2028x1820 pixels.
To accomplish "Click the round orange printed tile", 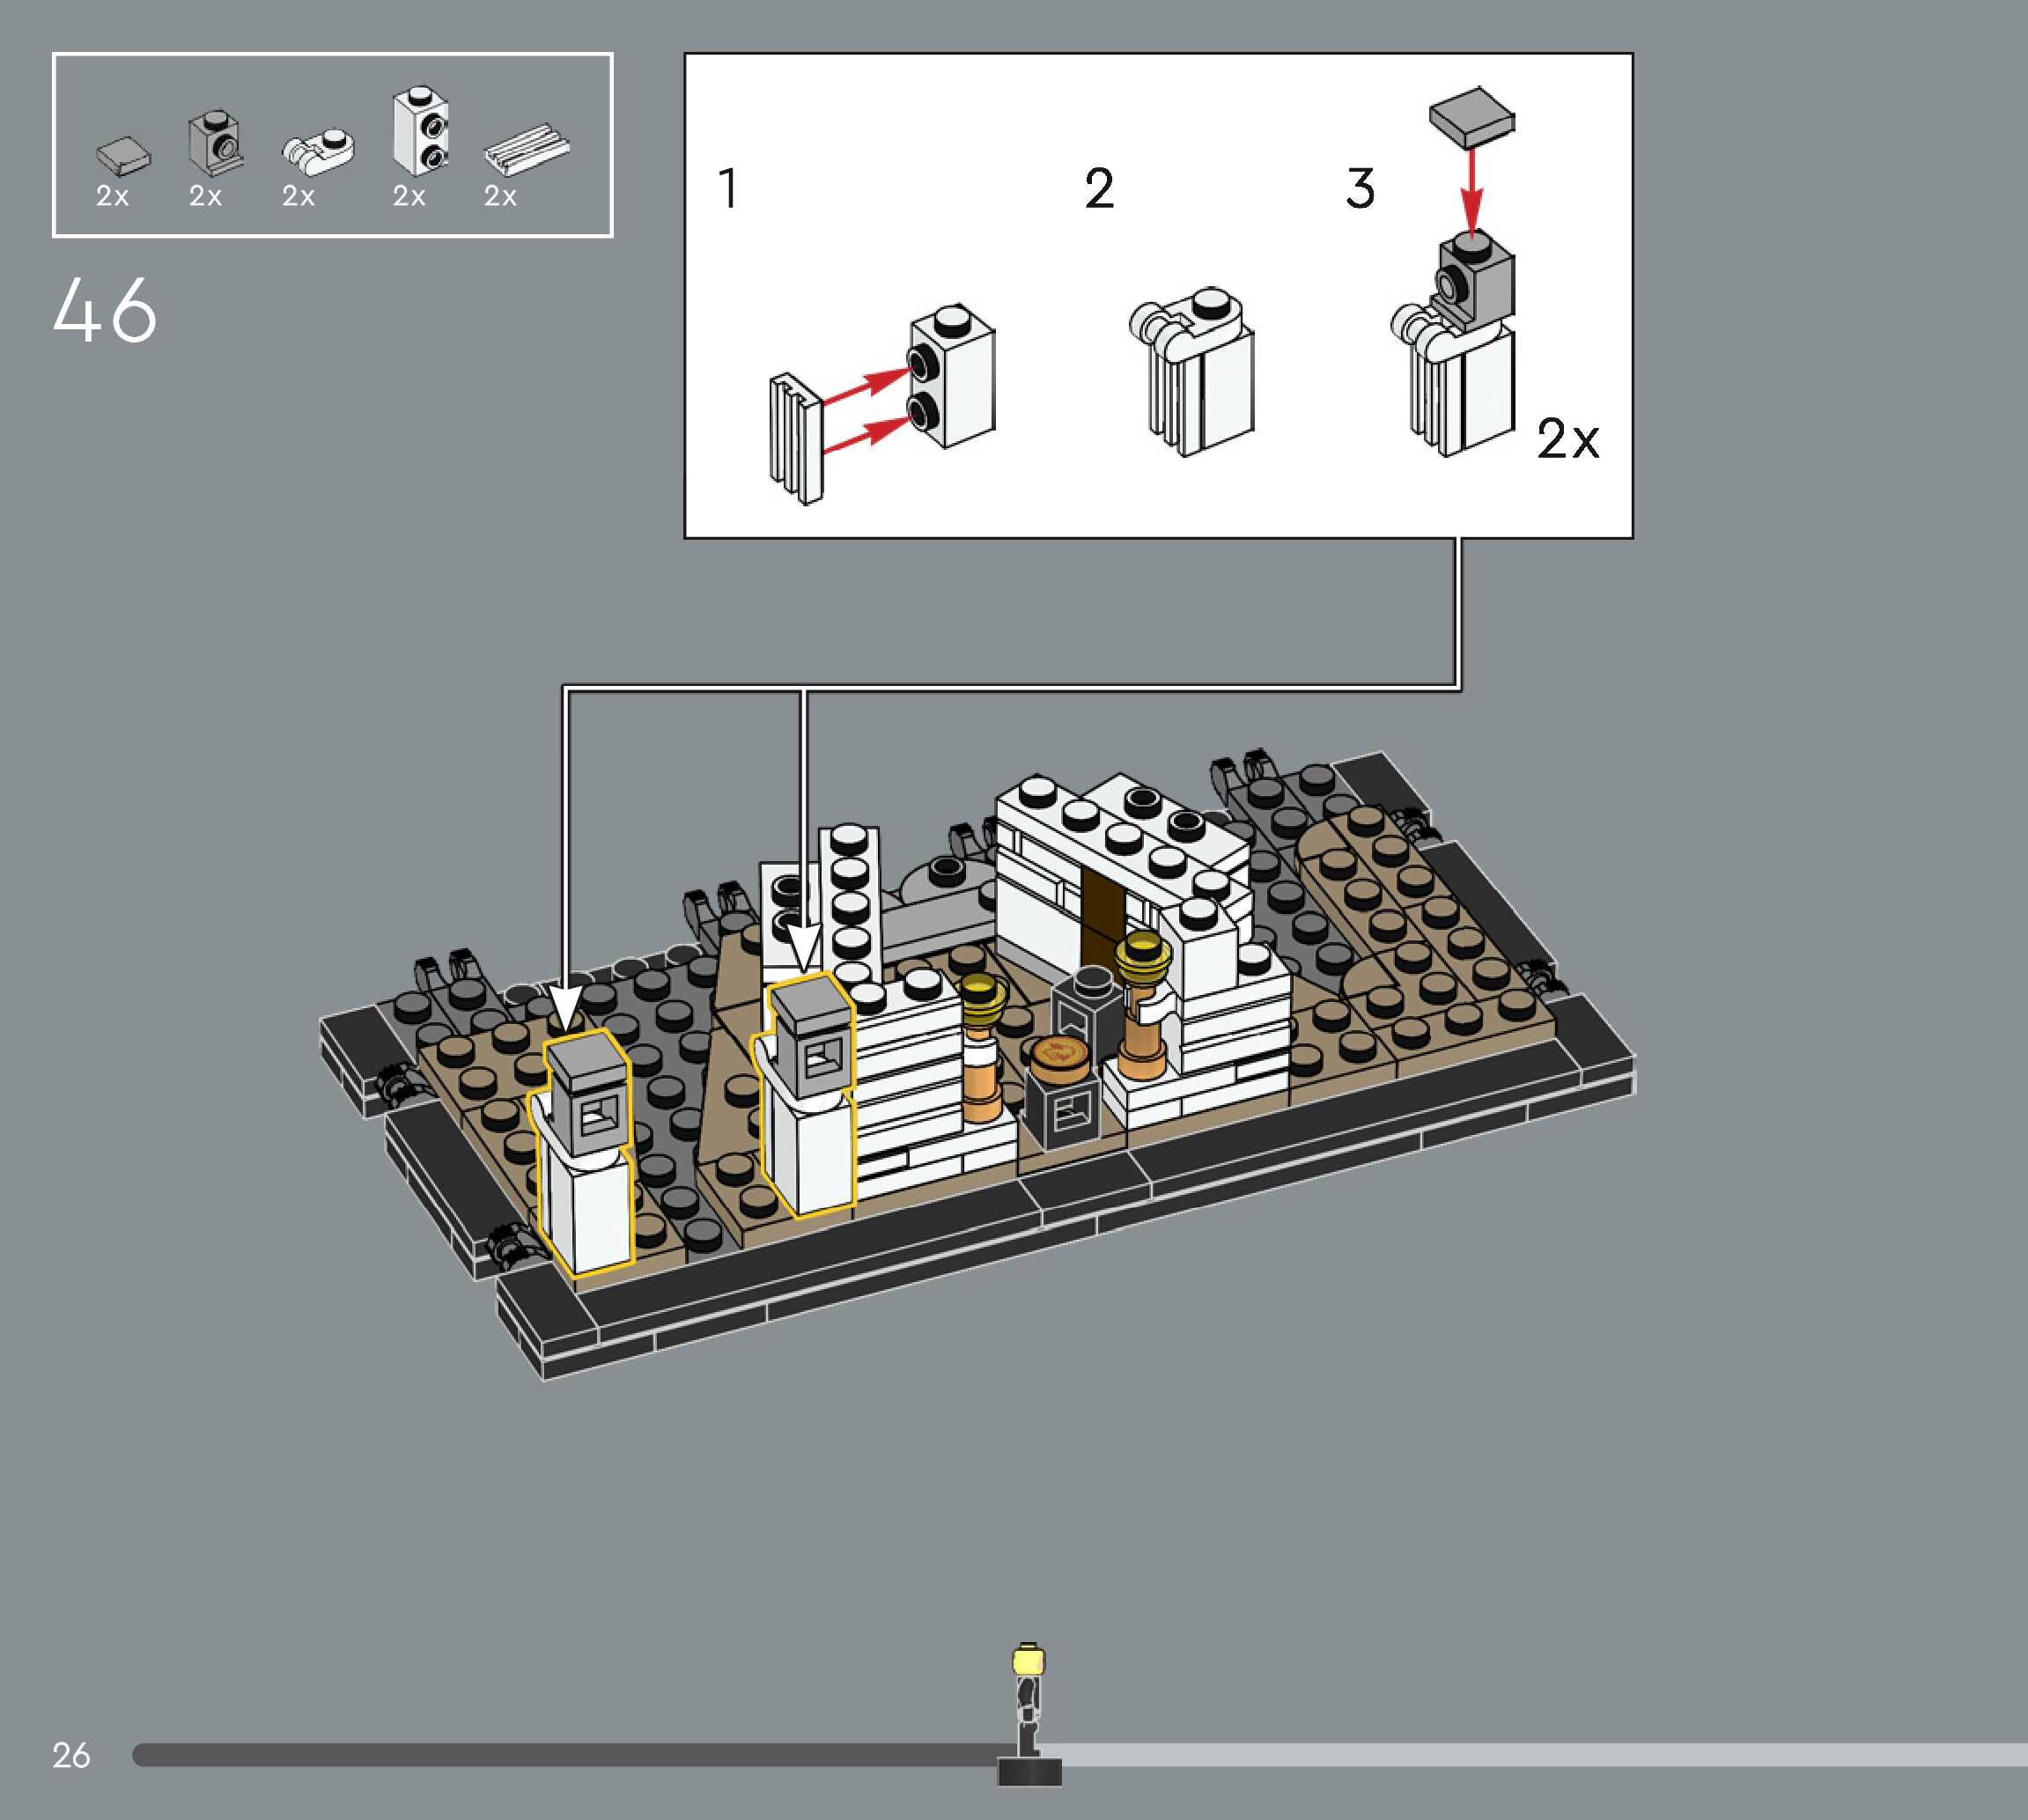I will 1061,1054.
